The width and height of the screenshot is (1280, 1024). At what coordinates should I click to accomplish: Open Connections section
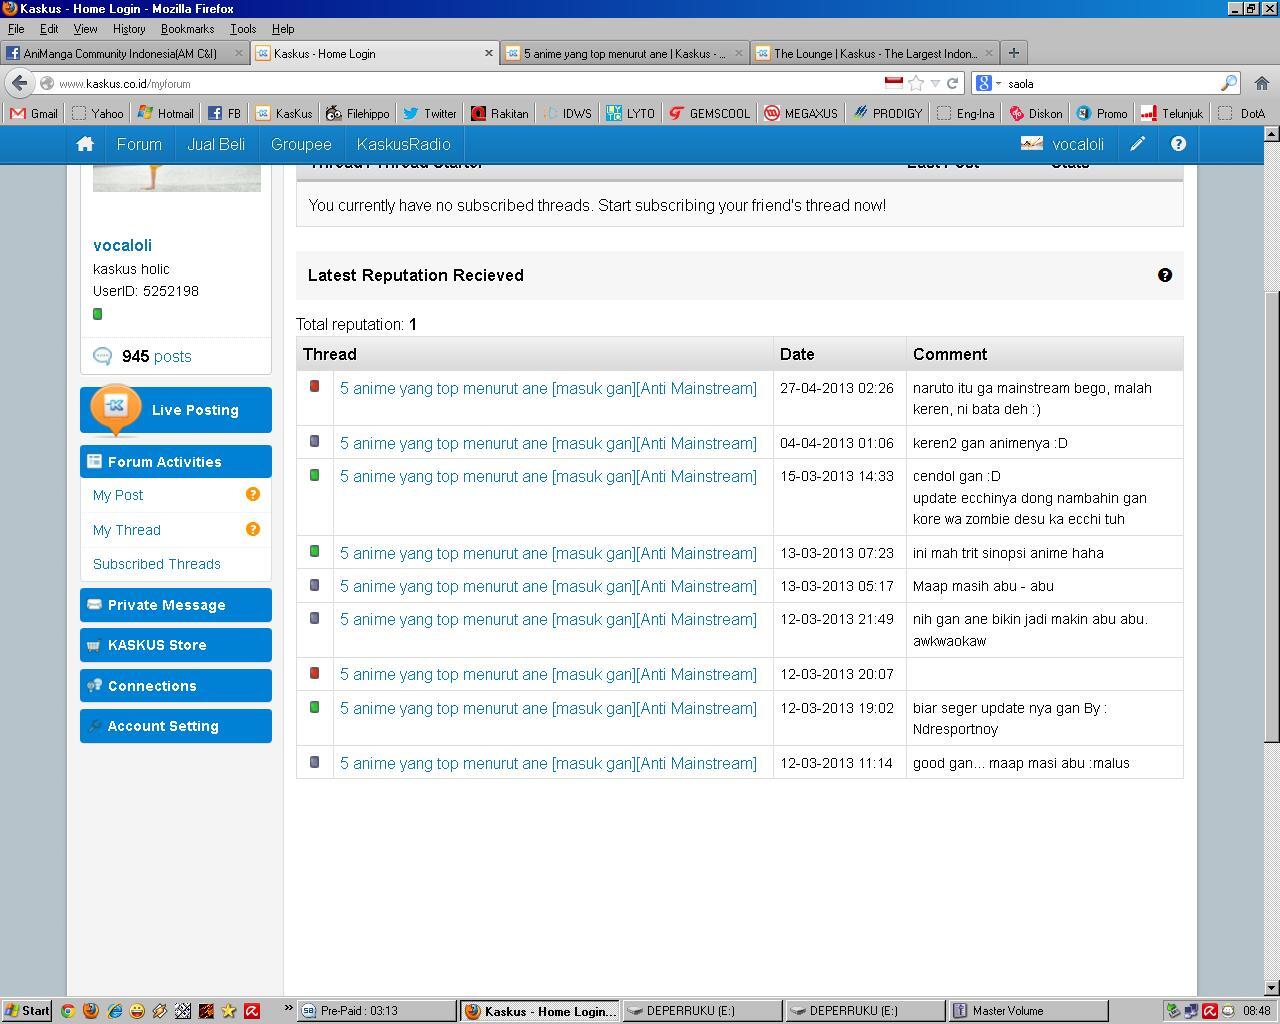coord(176,686)
